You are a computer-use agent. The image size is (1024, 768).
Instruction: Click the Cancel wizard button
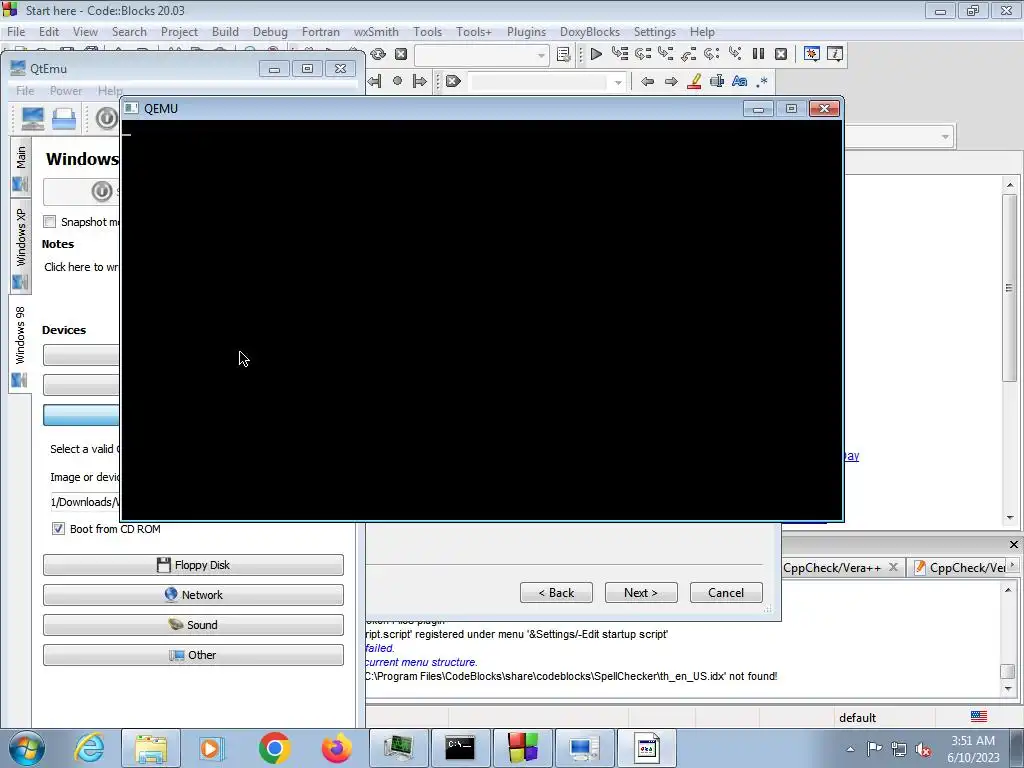(726, 593)
